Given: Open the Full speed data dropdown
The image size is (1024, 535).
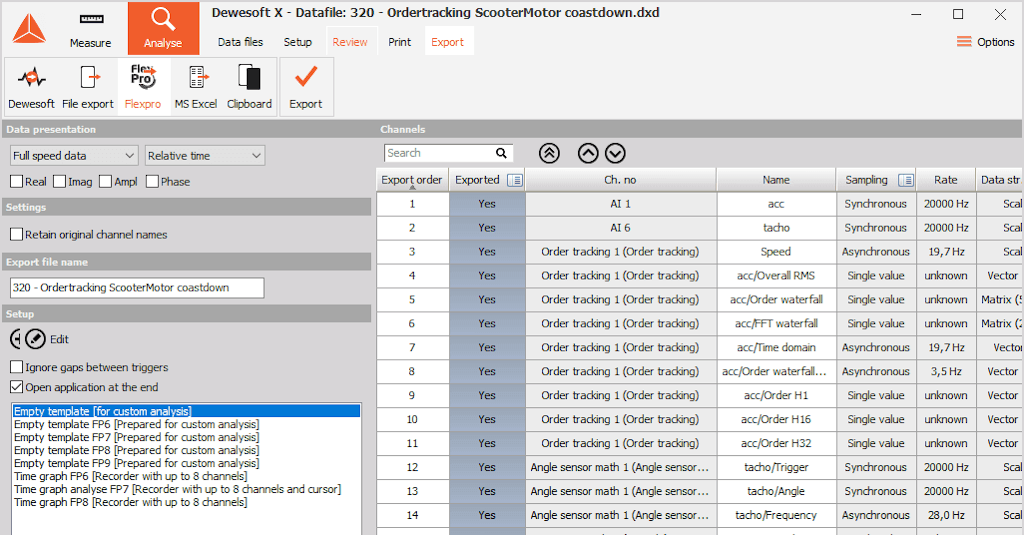Looking at the screenshot, I should 74,155.
